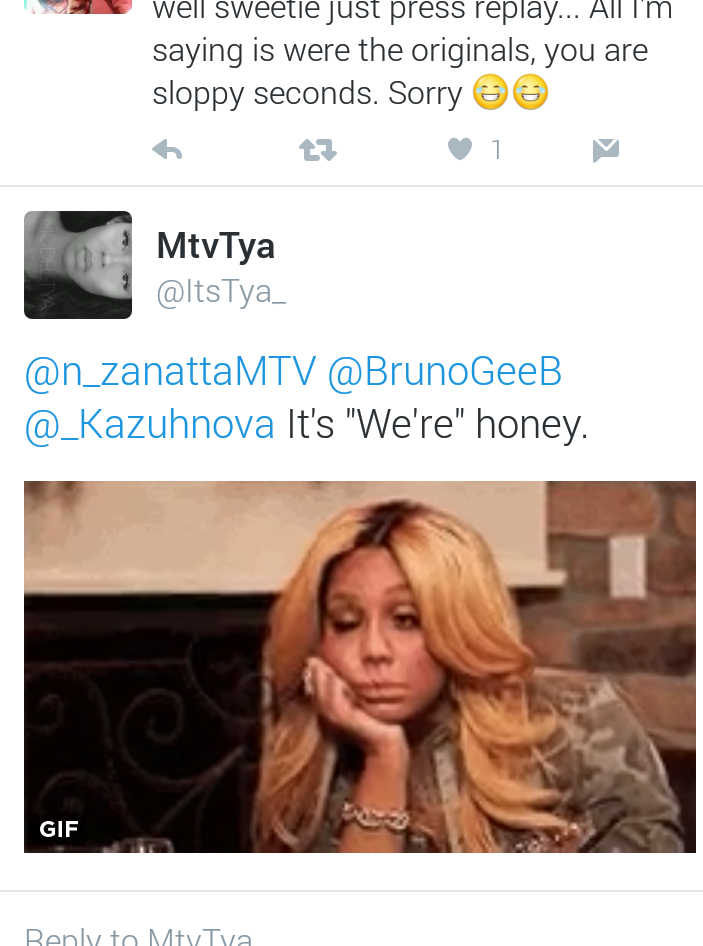Tap the reply arrow icon under the top tweet
The width and height of the screenshot is (703, 946).
[x=167, y=150]
